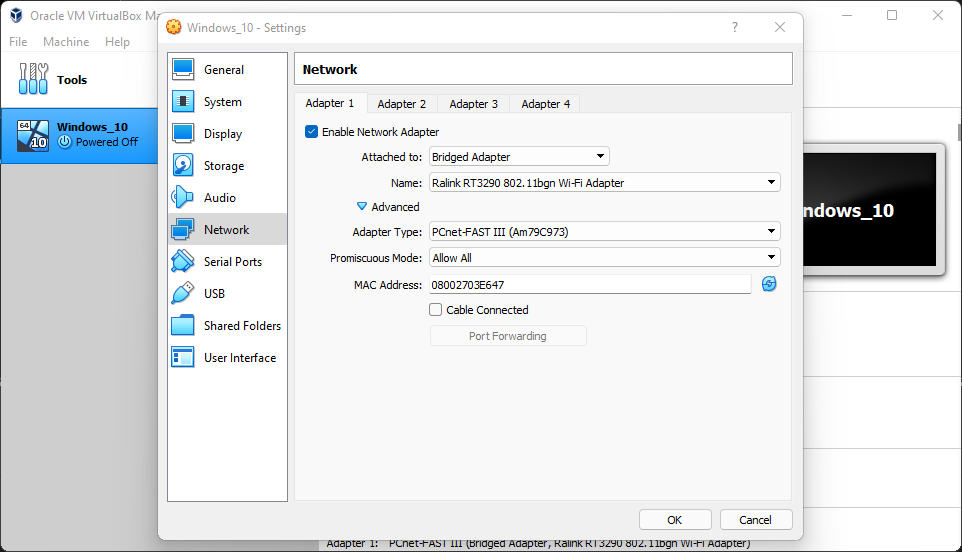Viewport: 962px width, 552px height.
Task: Open the Audio speaker icon
Action: pyautogui.click(x=183, y=198)
